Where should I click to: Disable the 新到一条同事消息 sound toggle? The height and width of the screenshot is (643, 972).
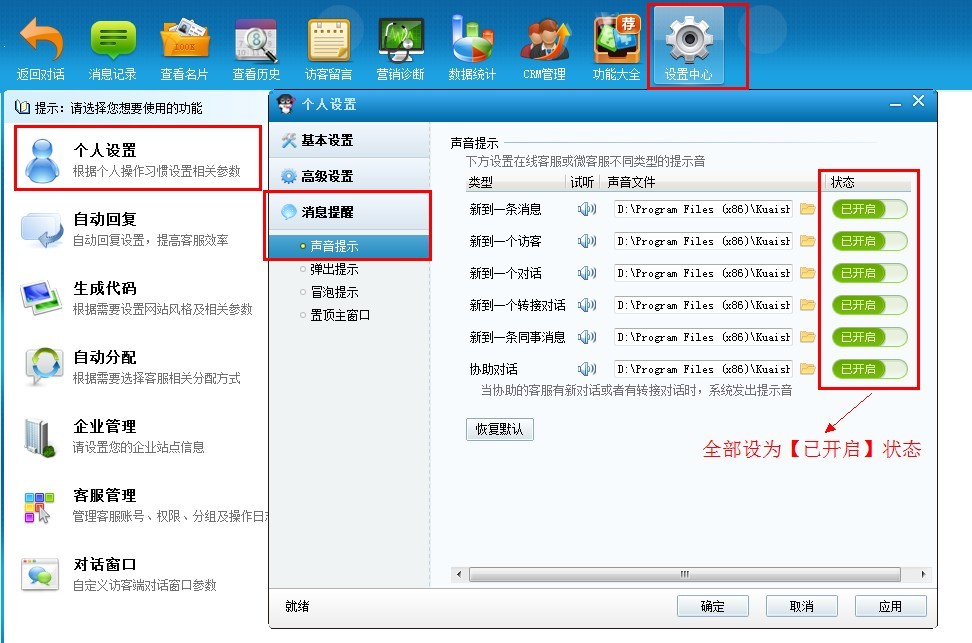(x=869, y=337)
